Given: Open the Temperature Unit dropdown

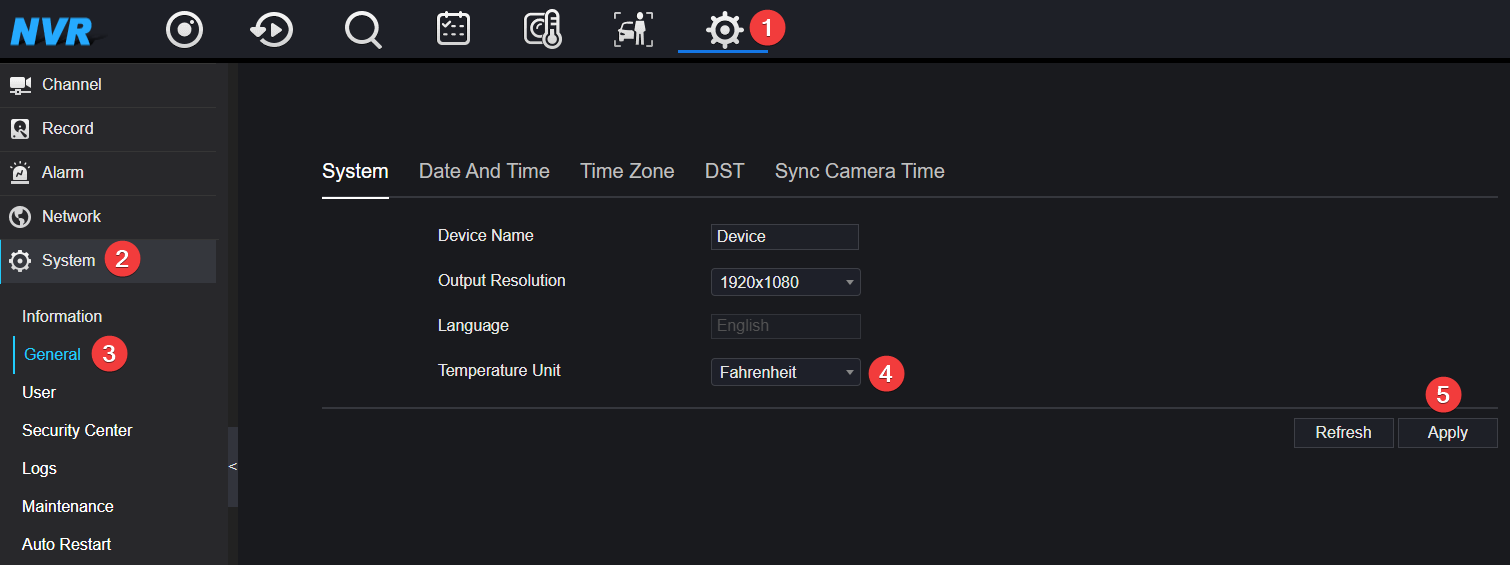Looking at the screenshot, I should (x=785, y=372).
